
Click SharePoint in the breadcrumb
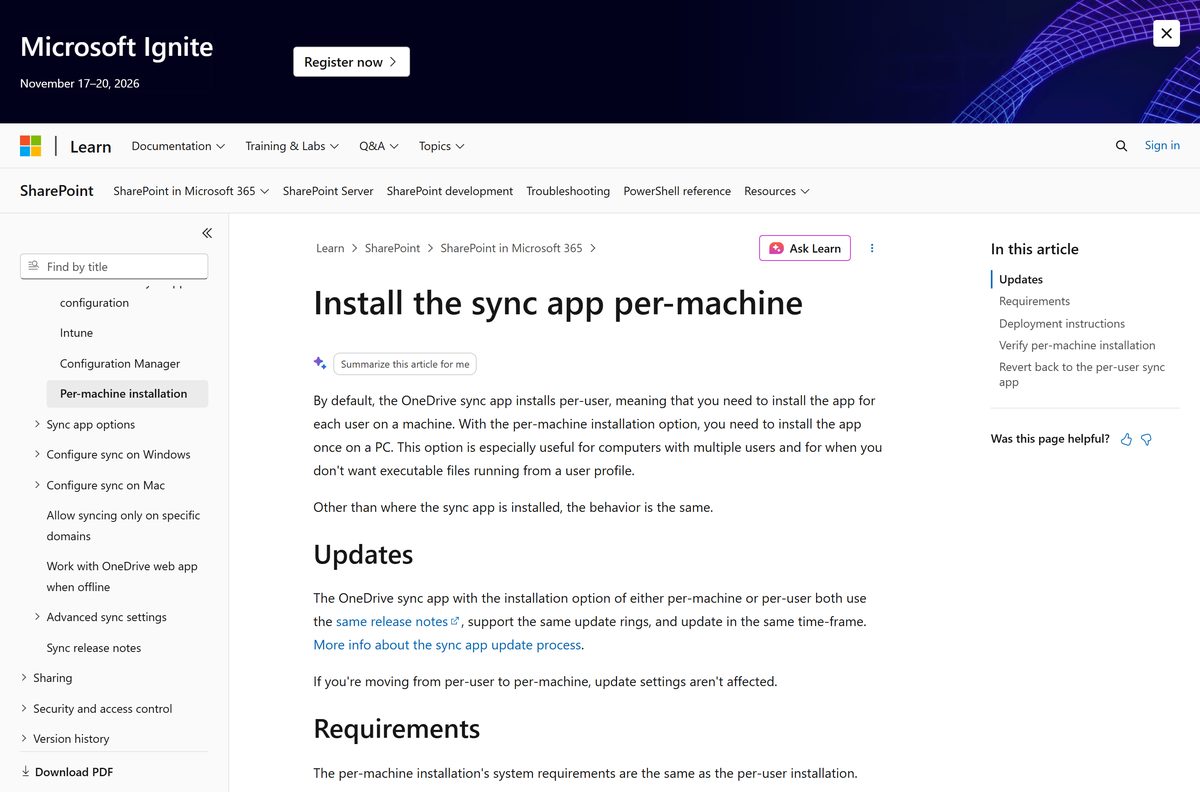click(x=393, y=248)
